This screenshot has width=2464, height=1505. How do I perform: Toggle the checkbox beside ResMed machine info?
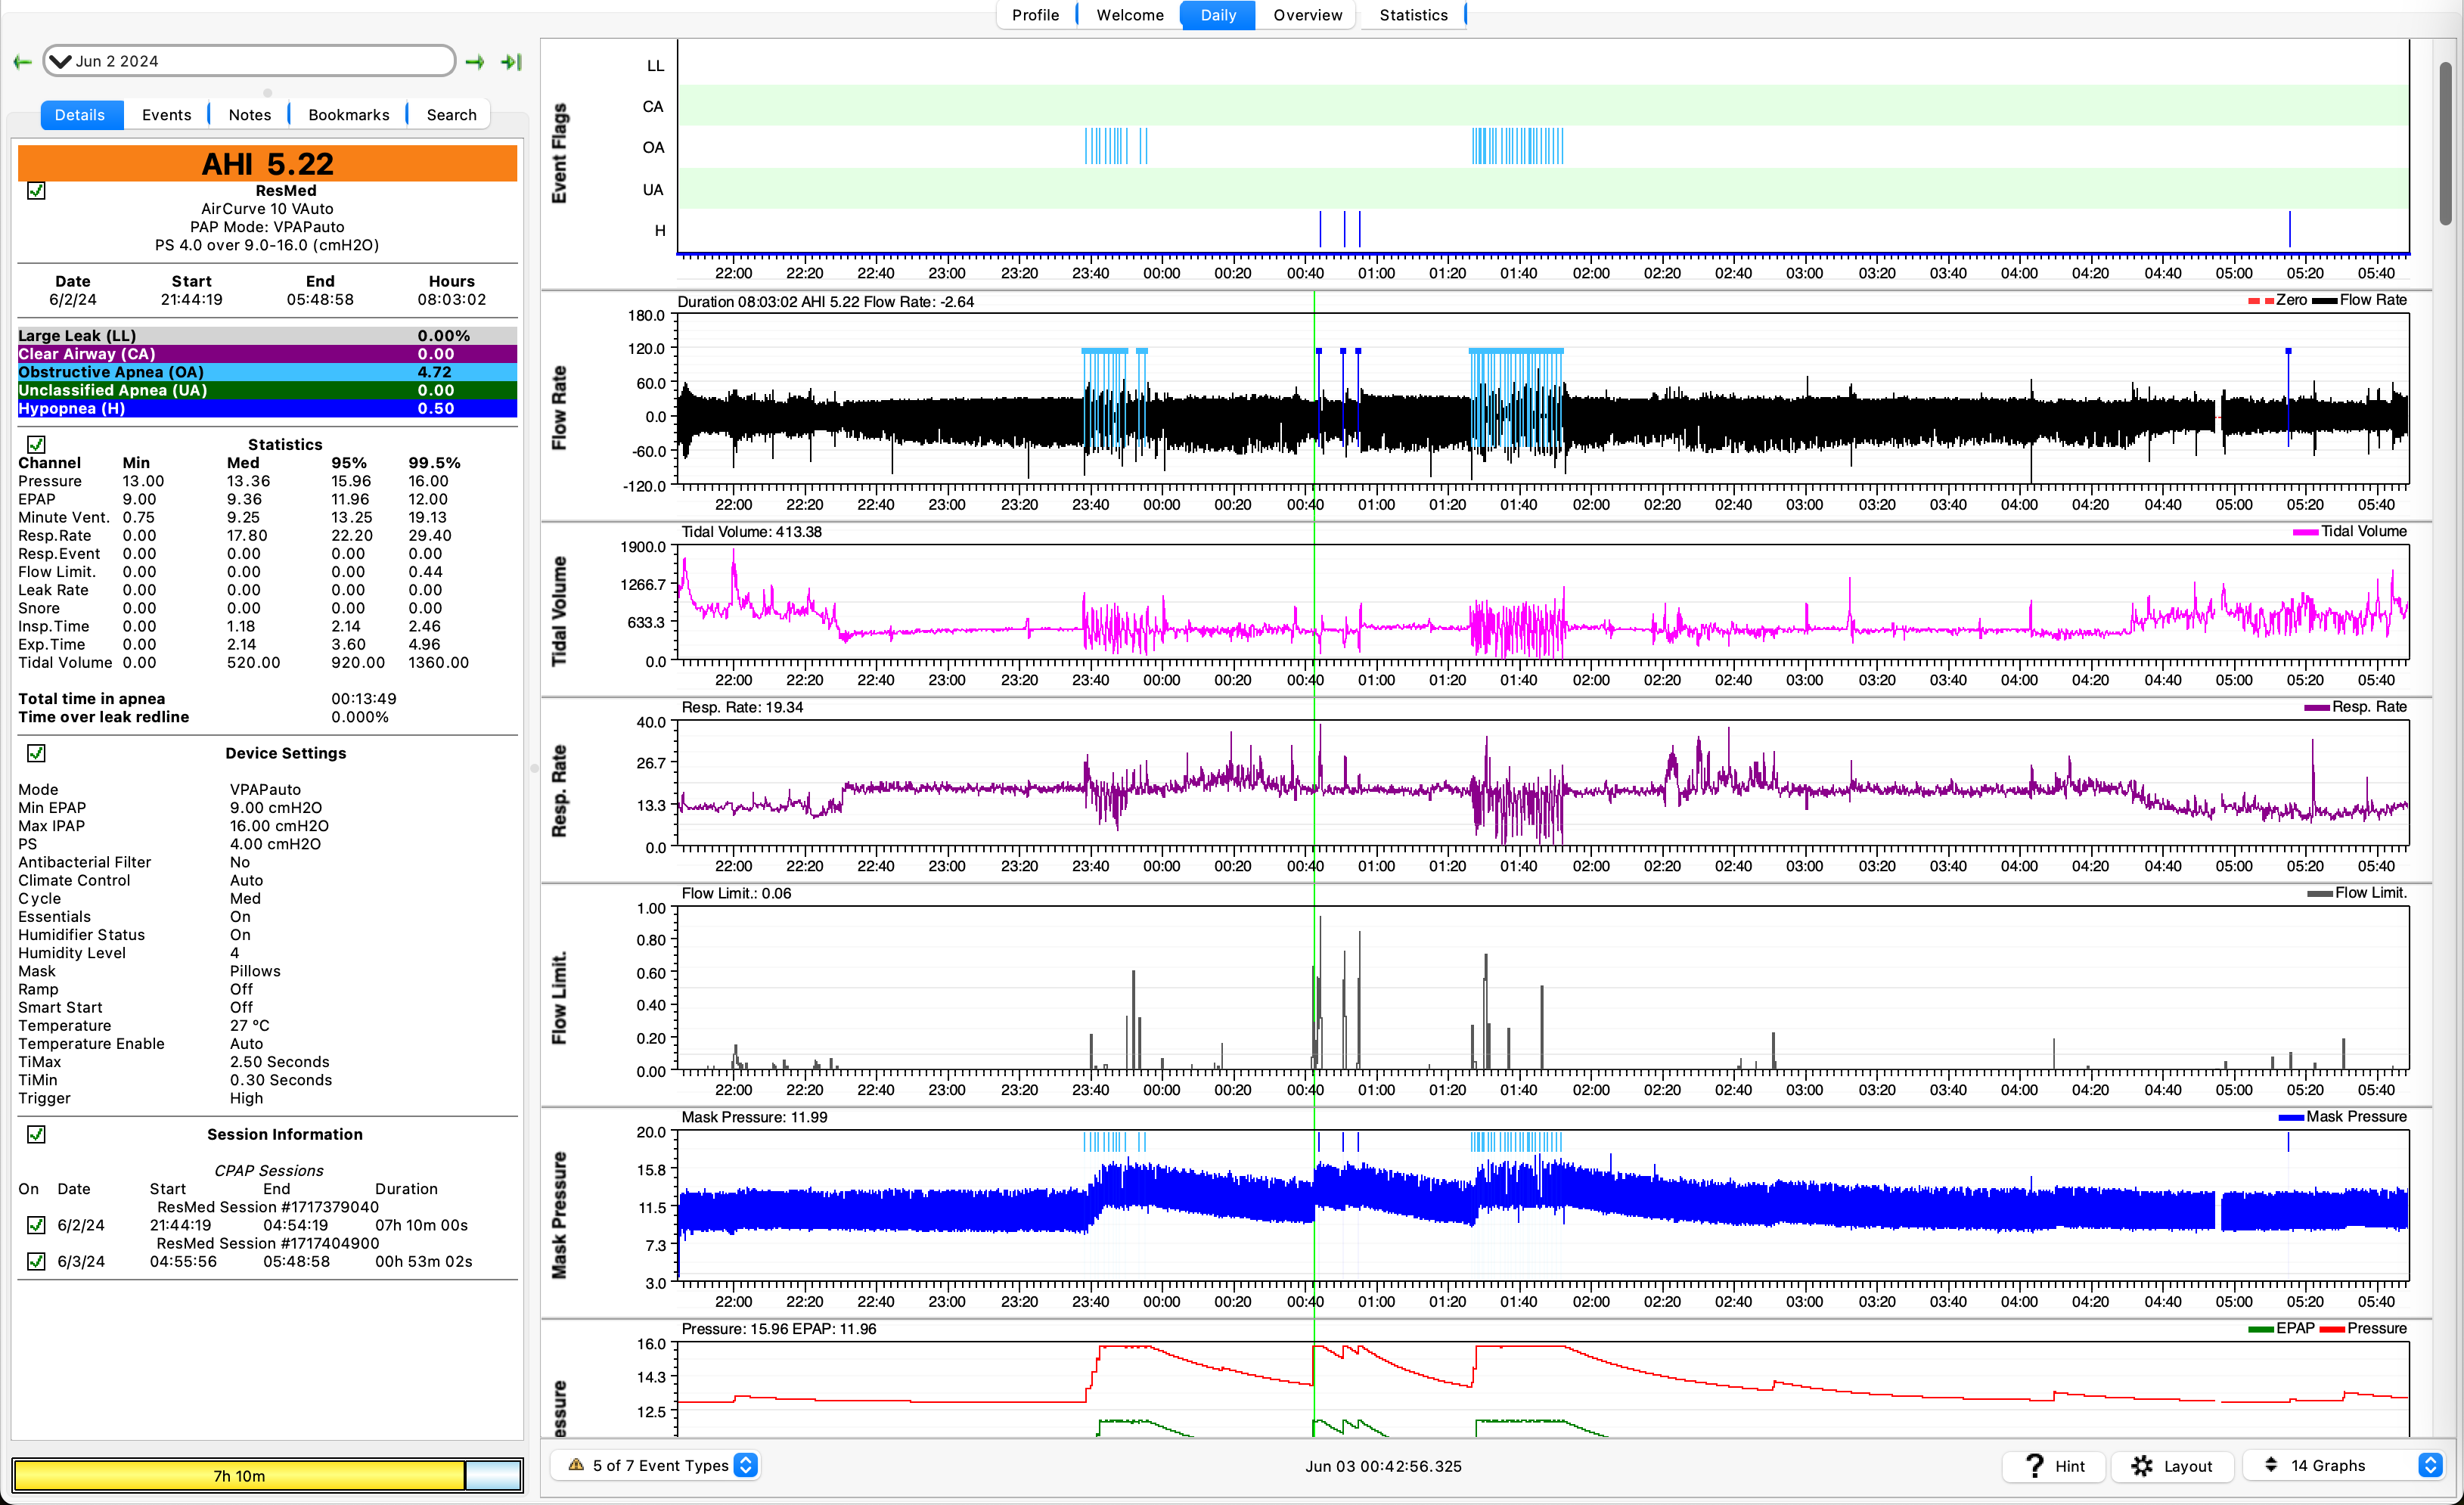coord(36,190)
